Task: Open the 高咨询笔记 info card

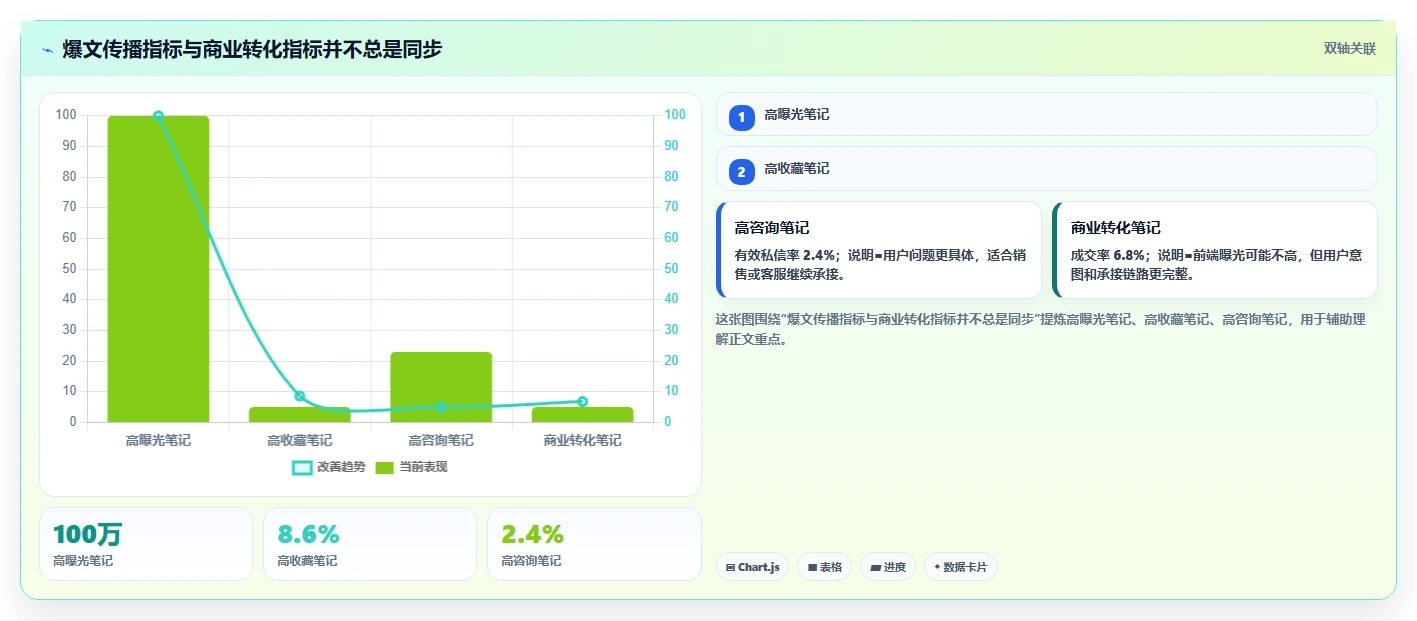Action: pos(879,250)
